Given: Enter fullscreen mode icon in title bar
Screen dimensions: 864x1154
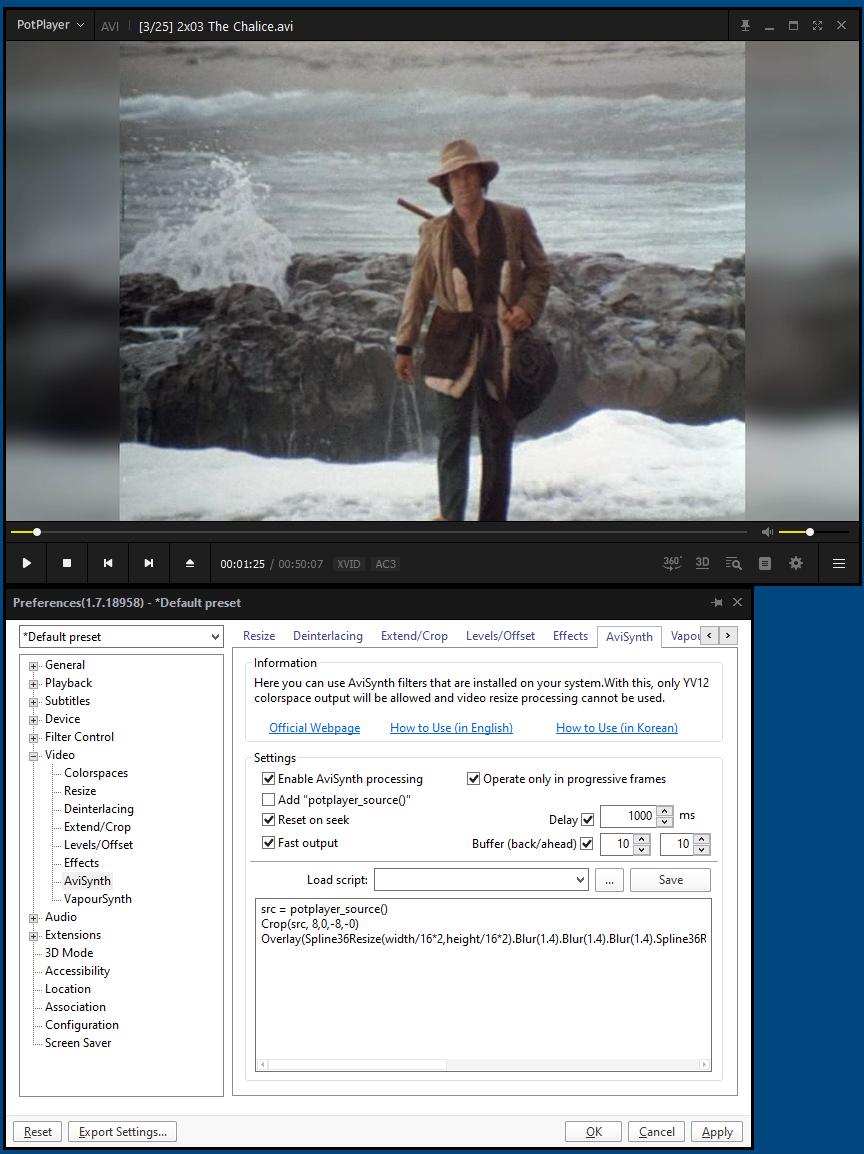Looking at the screenshot, I should pyautogui.click(x=817, y=26).
